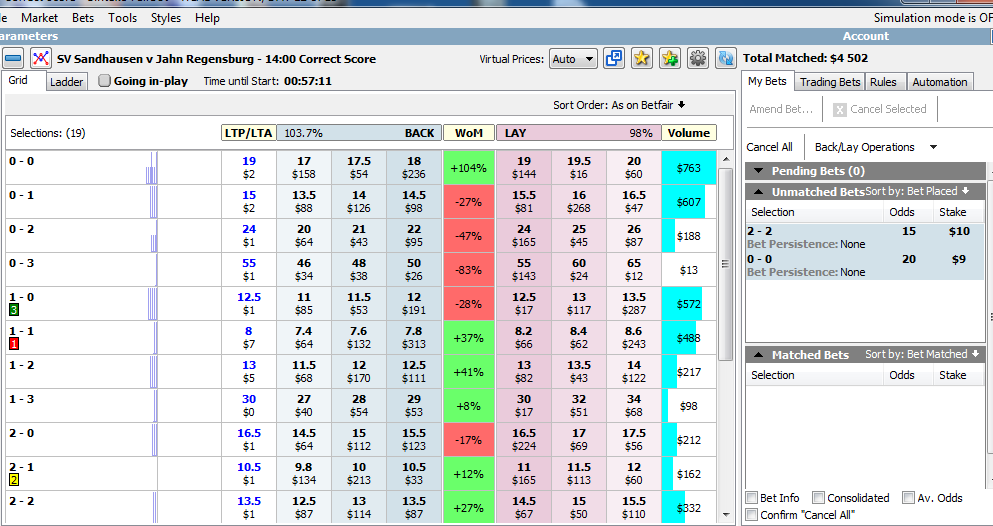Collapse the Unmatched Bets section
This screenshot has height=526, width=993.
tap(758, 192)
